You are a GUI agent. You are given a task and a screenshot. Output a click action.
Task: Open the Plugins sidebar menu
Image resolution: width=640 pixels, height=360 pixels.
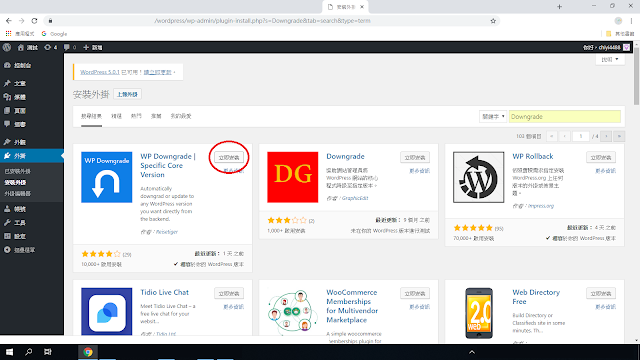[32, 156]
